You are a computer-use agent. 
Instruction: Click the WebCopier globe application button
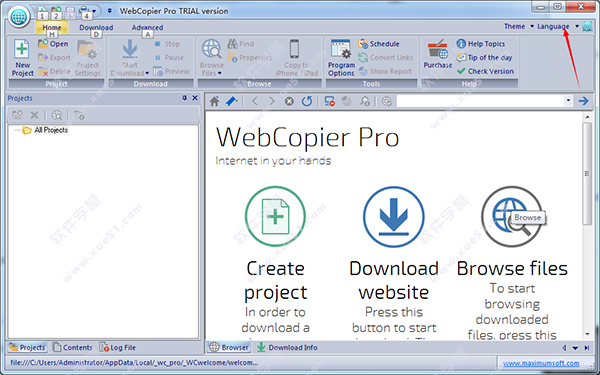(x=19, y=17)
